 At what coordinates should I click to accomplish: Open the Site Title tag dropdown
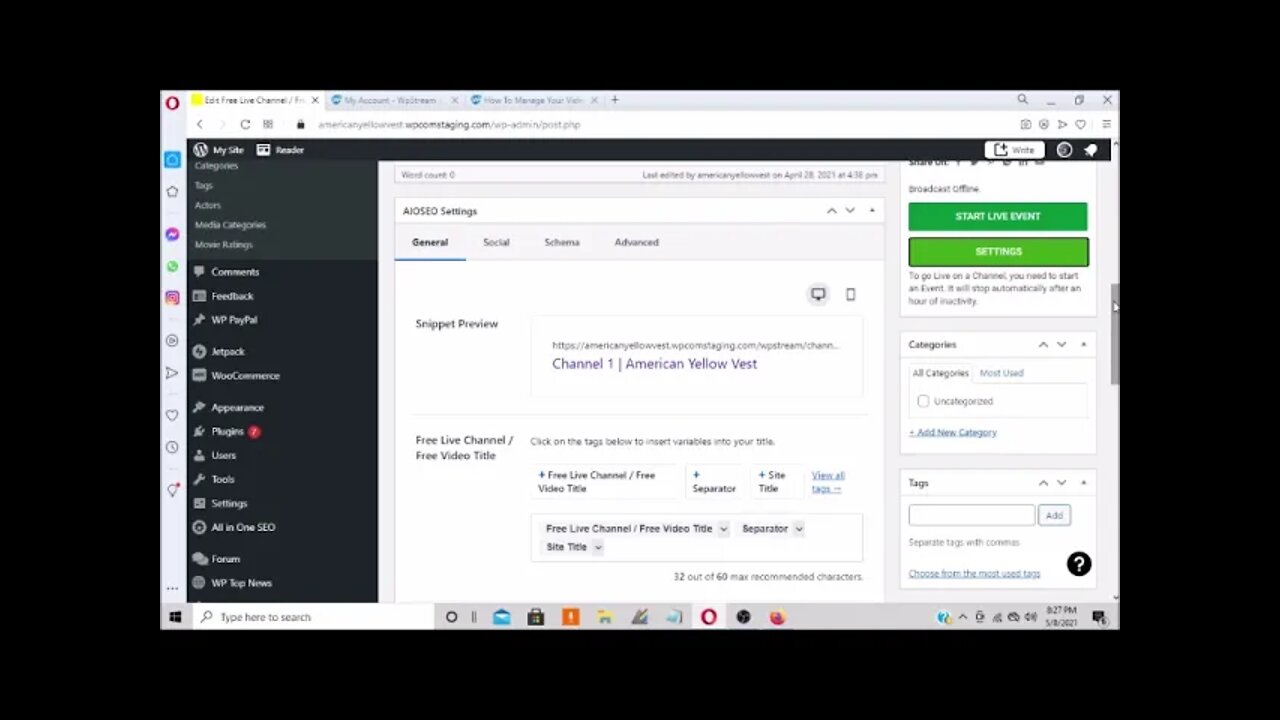pos(598,548)
